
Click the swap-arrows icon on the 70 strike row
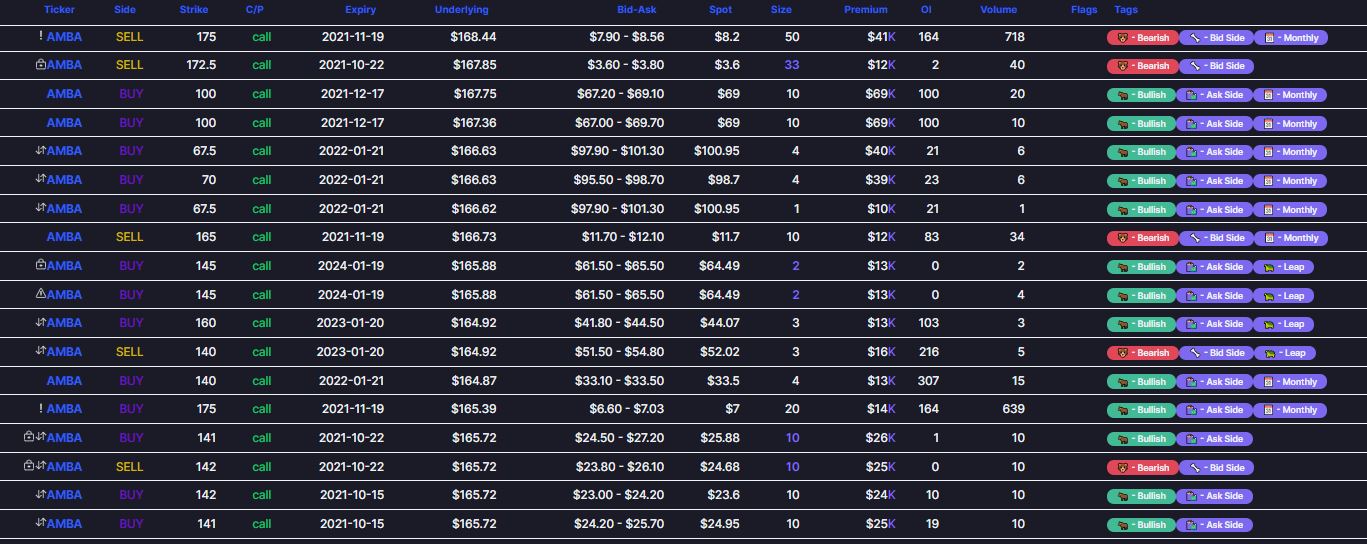coord(41,180)
